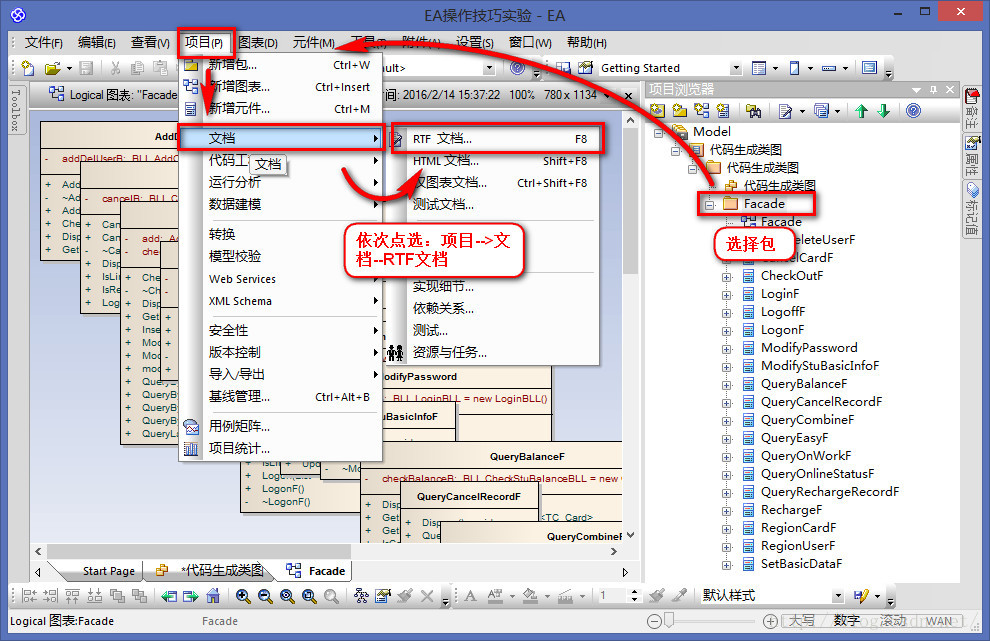Switch to the Start Page tab

[x=108, y=571]
